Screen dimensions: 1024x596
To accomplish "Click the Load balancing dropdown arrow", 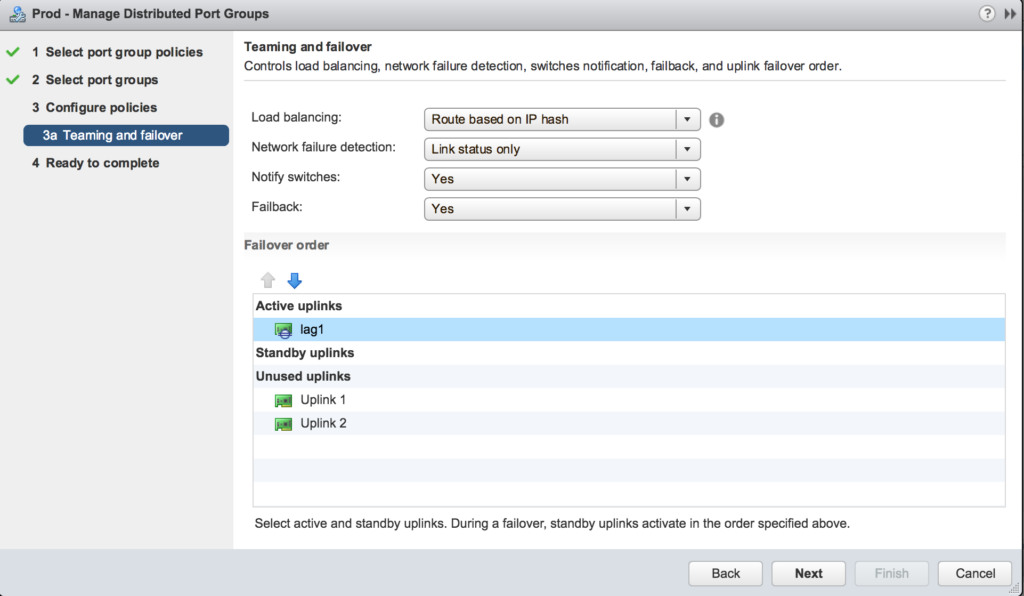I will coord(687,119).
